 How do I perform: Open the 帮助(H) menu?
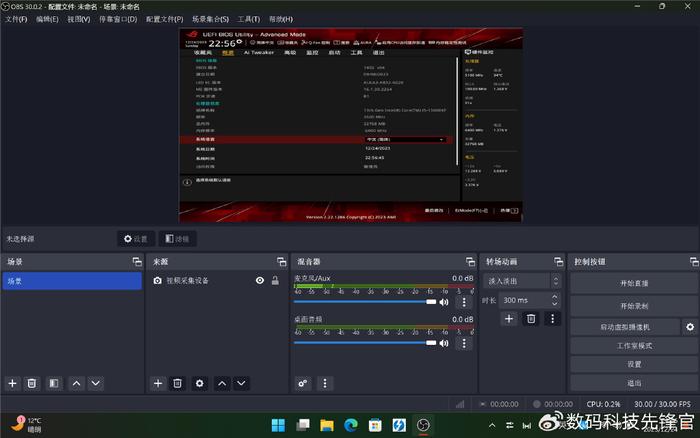[x=281, y=19]
